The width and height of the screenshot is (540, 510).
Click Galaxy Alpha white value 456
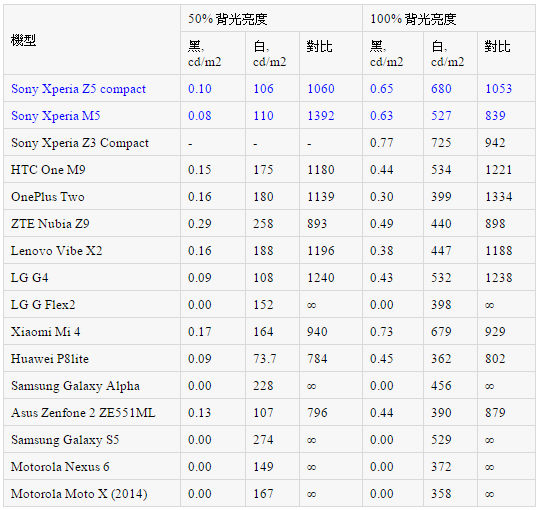click(x=441, y=386)
